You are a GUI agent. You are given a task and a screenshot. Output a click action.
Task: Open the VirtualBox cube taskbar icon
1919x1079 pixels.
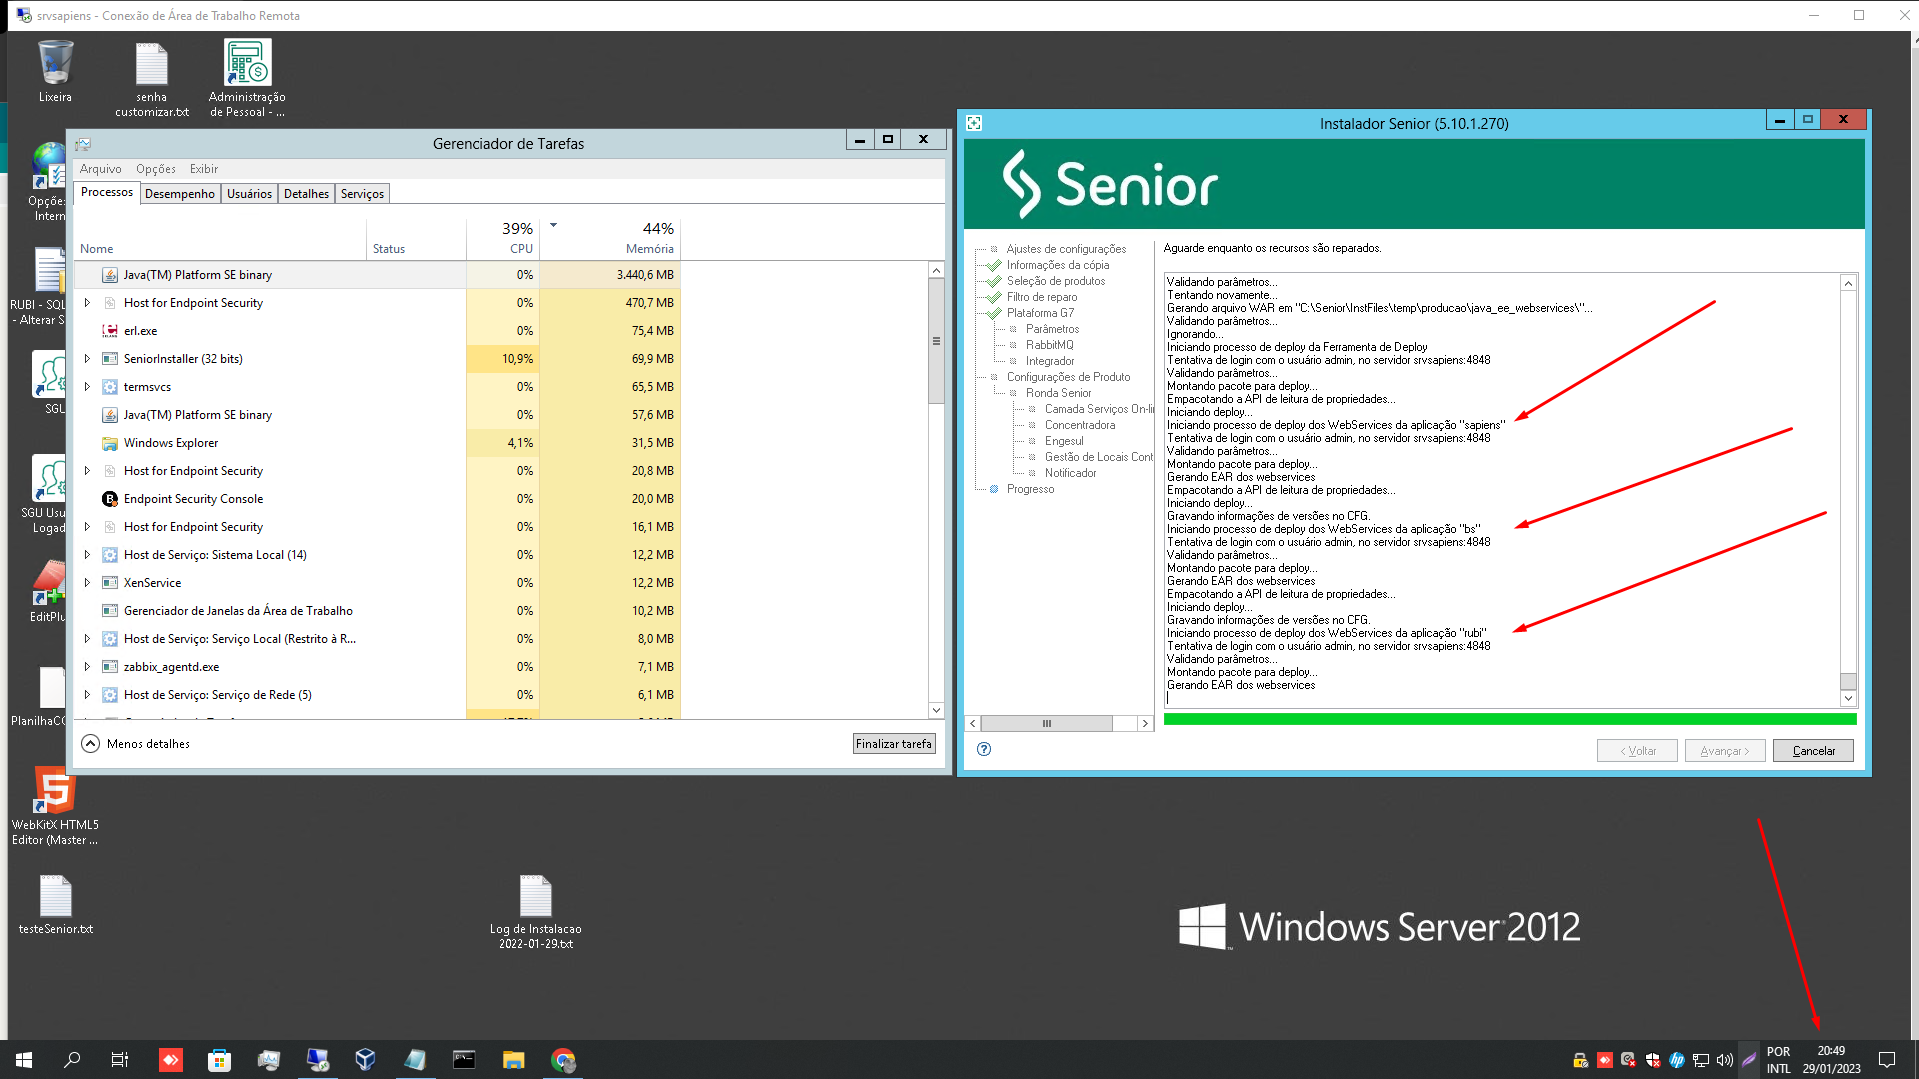pyautogui.click(x=365, y=1060)
